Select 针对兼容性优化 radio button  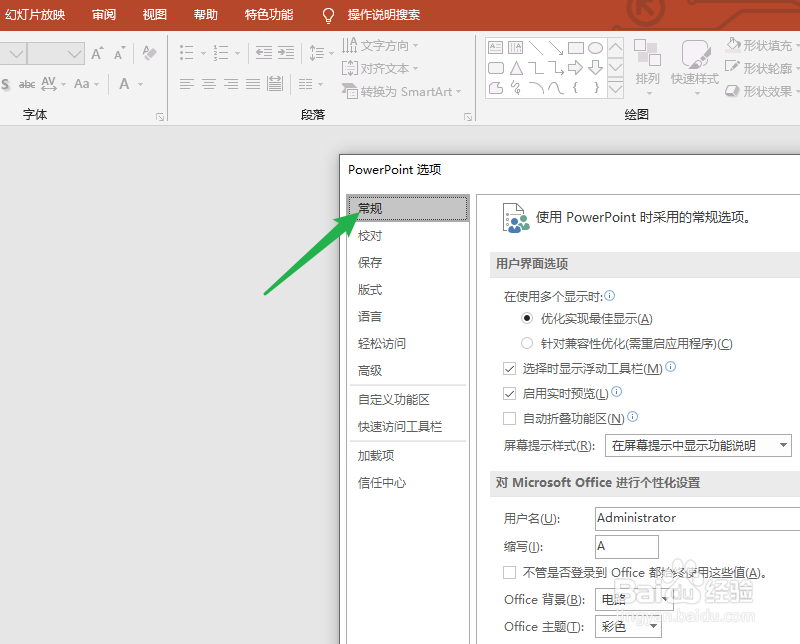coord(527,344)
